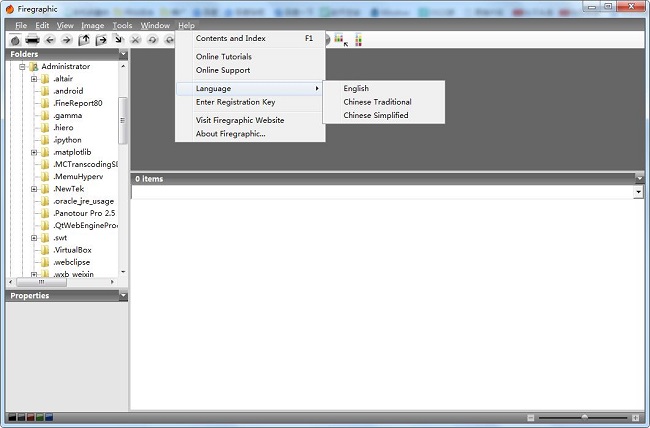Go back with the left arrow icon
The width and height of the screenshot is (650, 428).
[50, 40]
